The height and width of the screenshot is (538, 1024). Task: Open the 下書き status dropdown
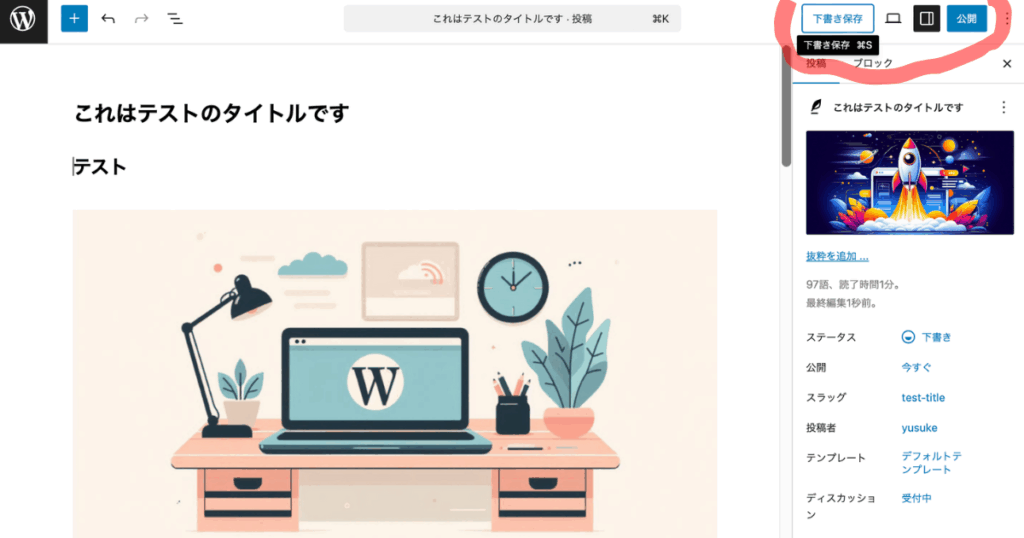click(x=926, y=337)
